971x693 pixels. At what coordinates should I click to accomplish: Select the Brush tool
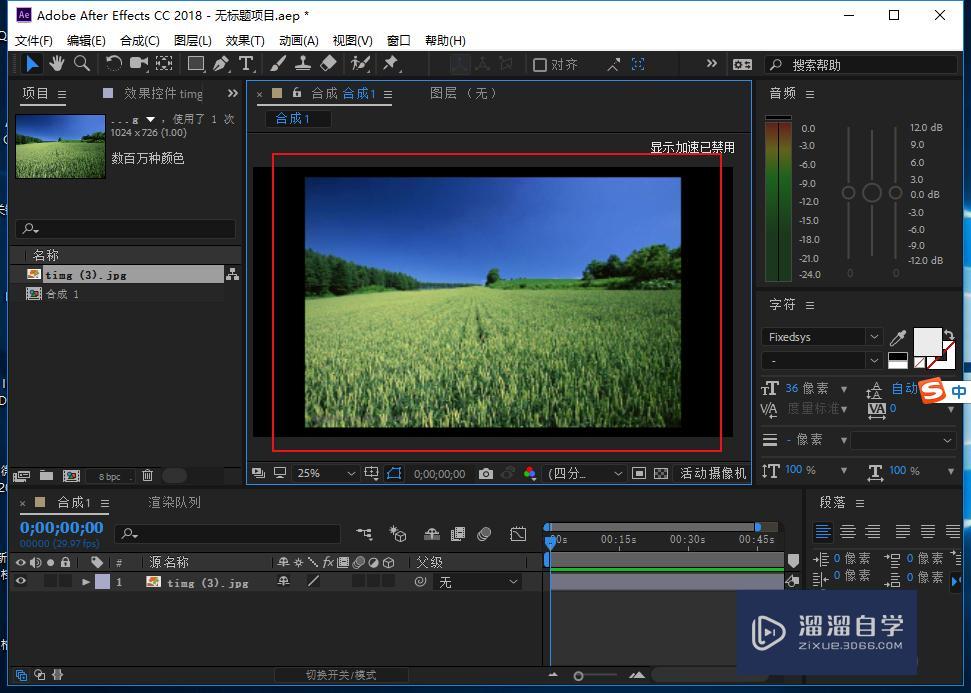point(278,64)
